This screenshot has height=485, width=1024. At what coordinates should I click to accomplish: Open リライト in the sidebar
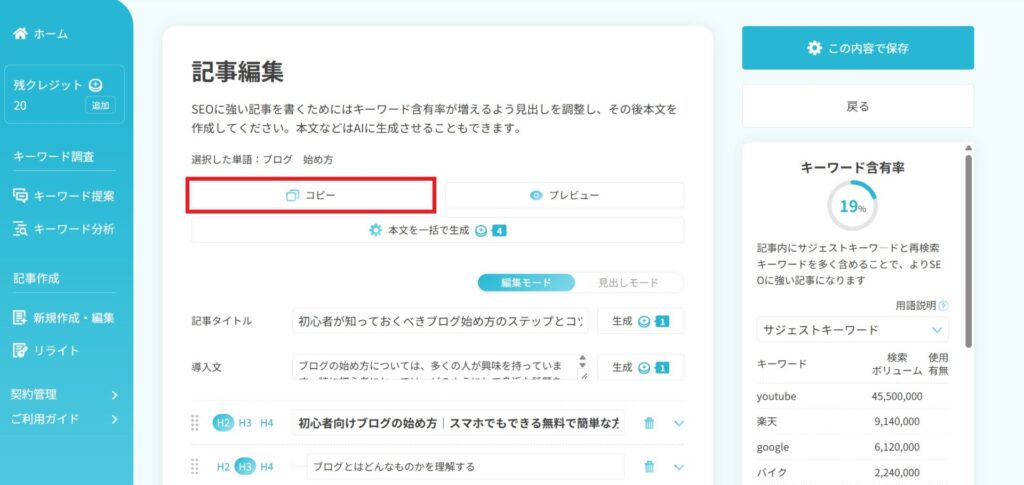coord(46,351)
